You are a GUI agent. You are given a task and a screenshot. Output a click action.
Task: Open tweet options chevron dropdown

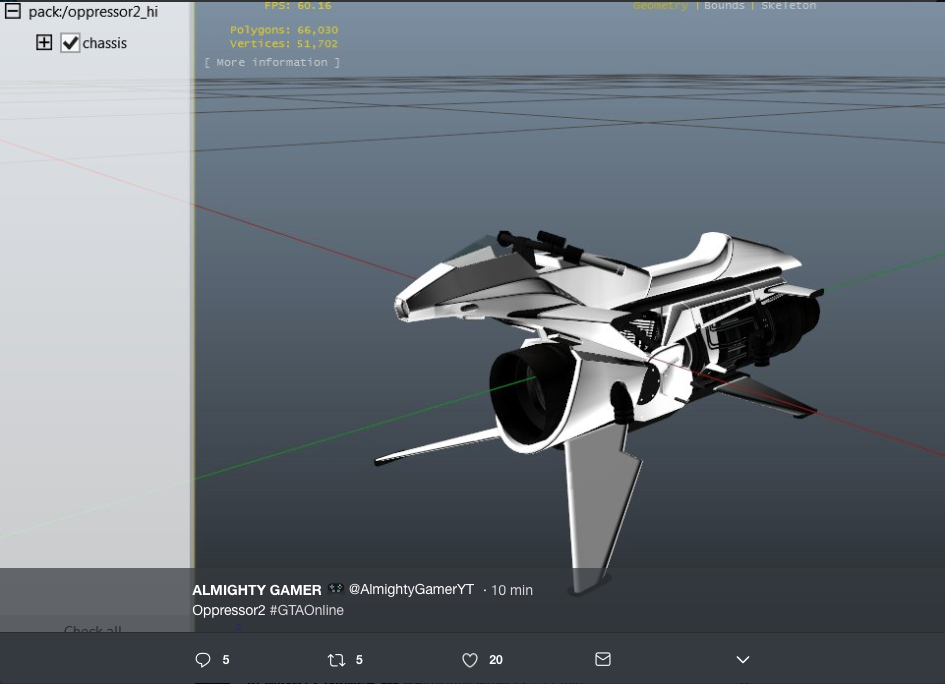tap(743, 660)
